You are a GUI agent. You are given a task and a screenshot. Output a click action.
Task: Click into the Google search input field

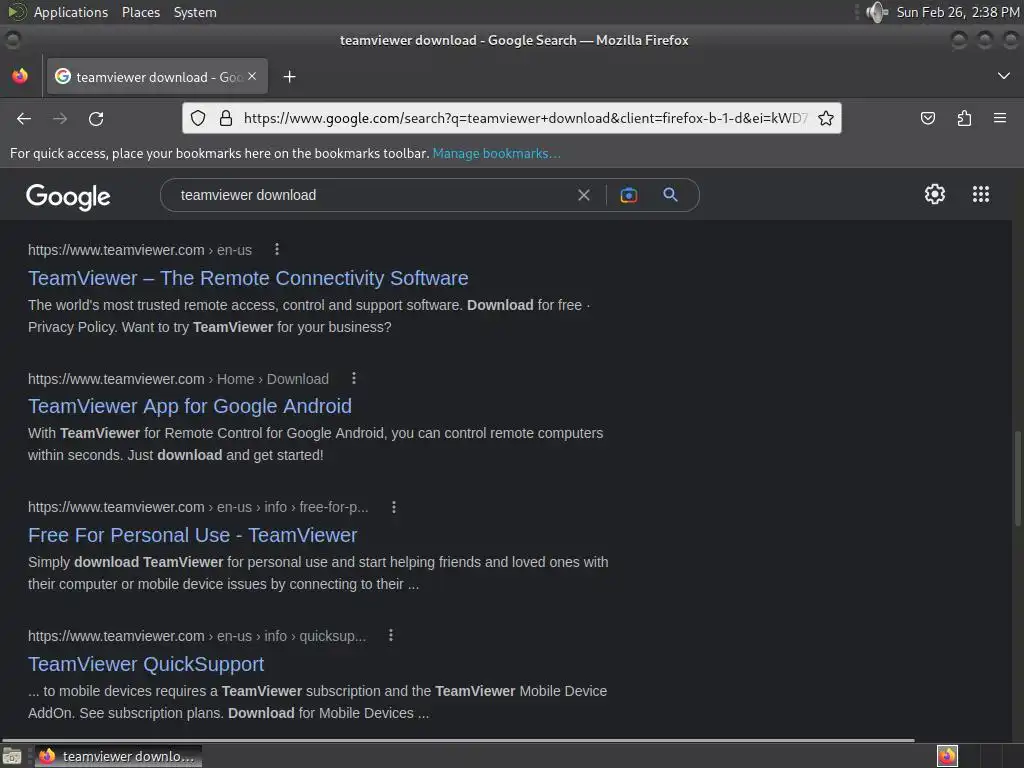(372, 195)
